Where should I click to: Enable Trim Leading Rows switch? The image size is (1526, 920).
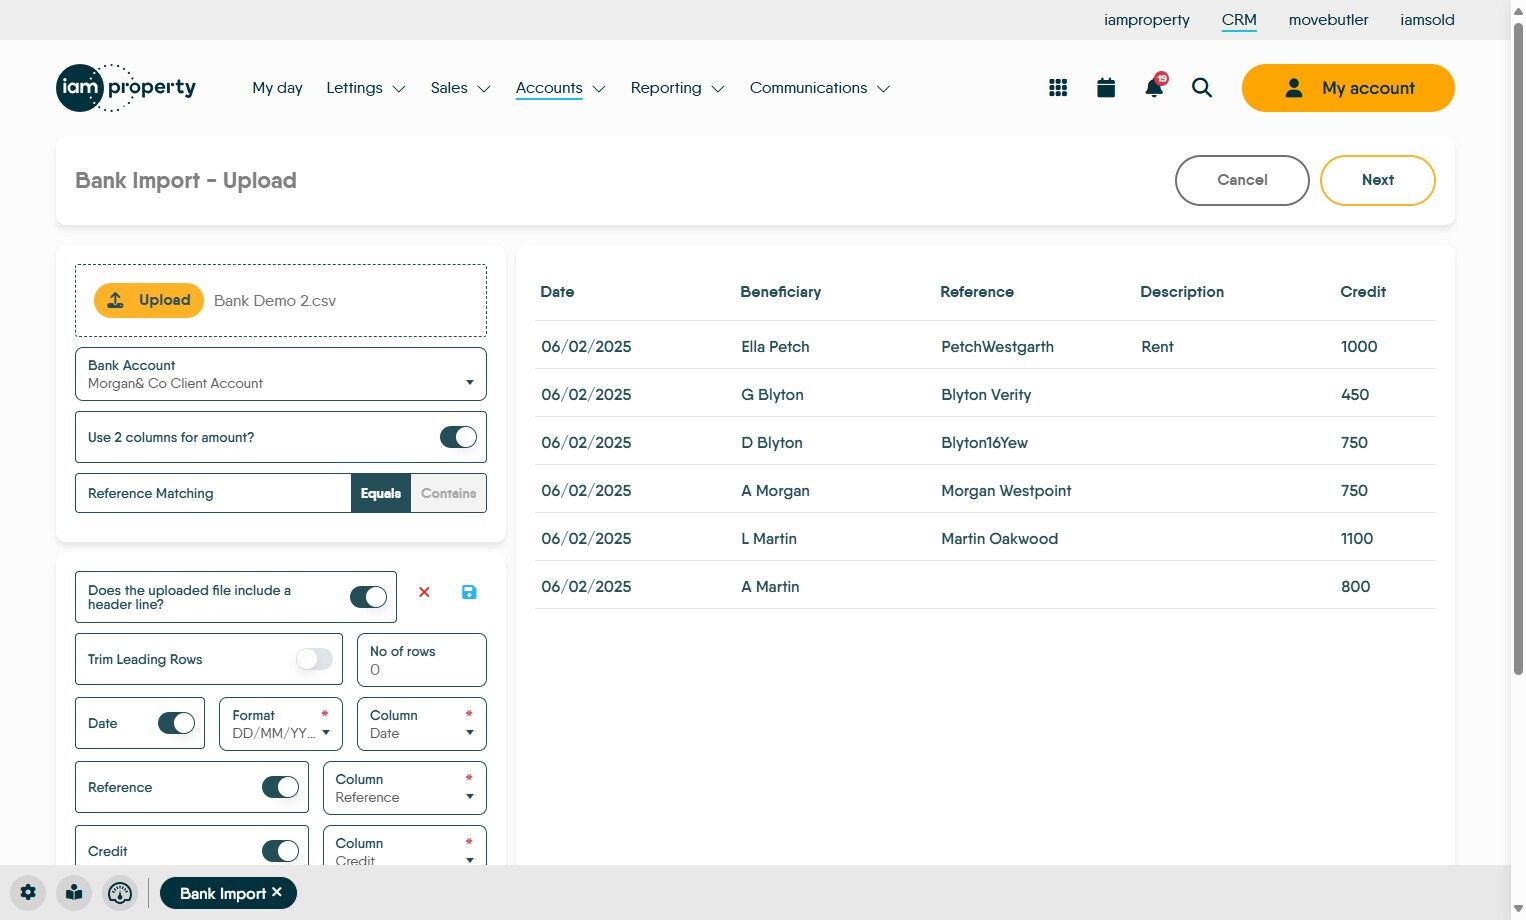coord(314,659)
